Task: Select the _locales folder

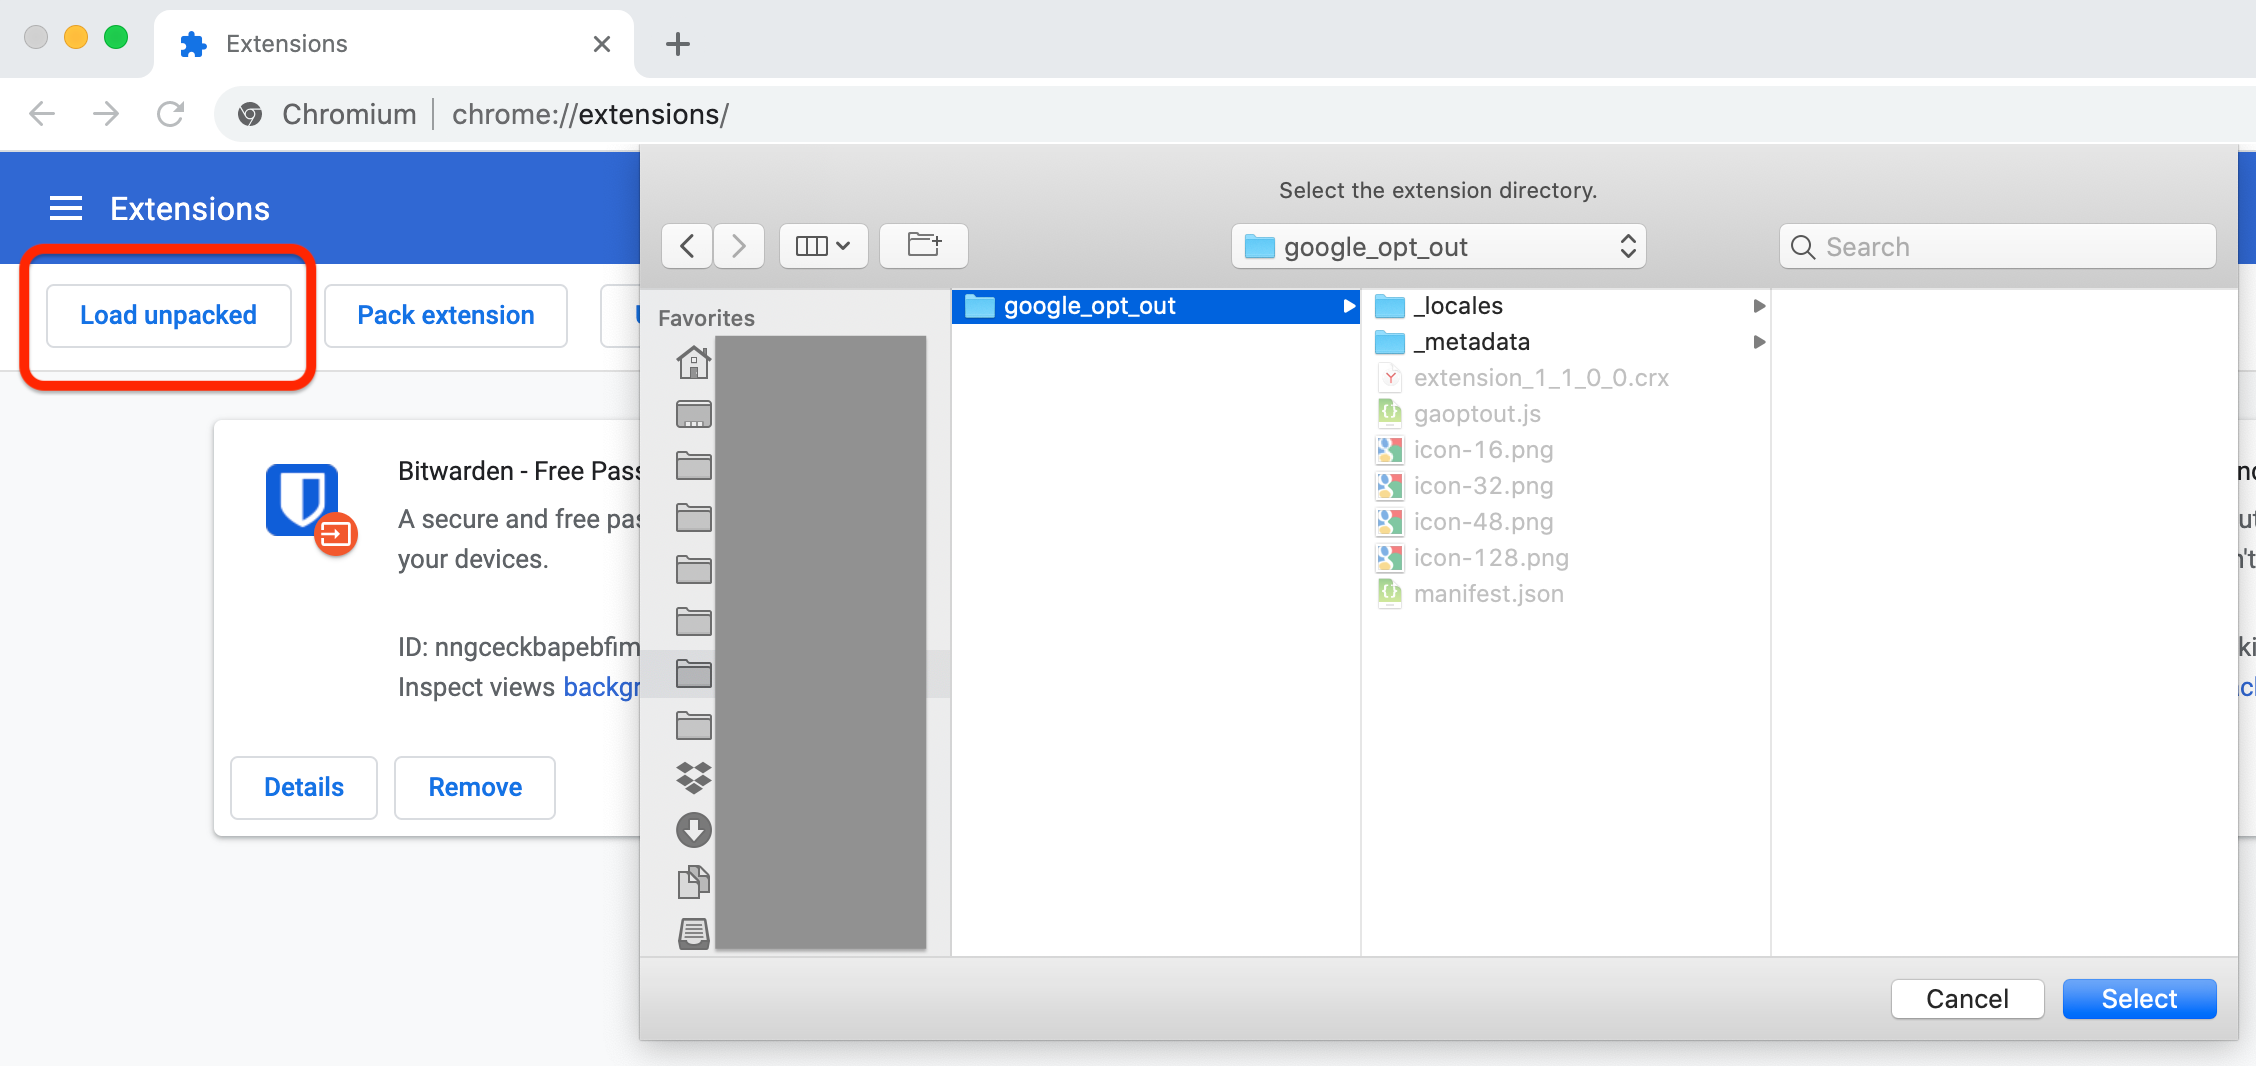Action: coord(1566,306)
